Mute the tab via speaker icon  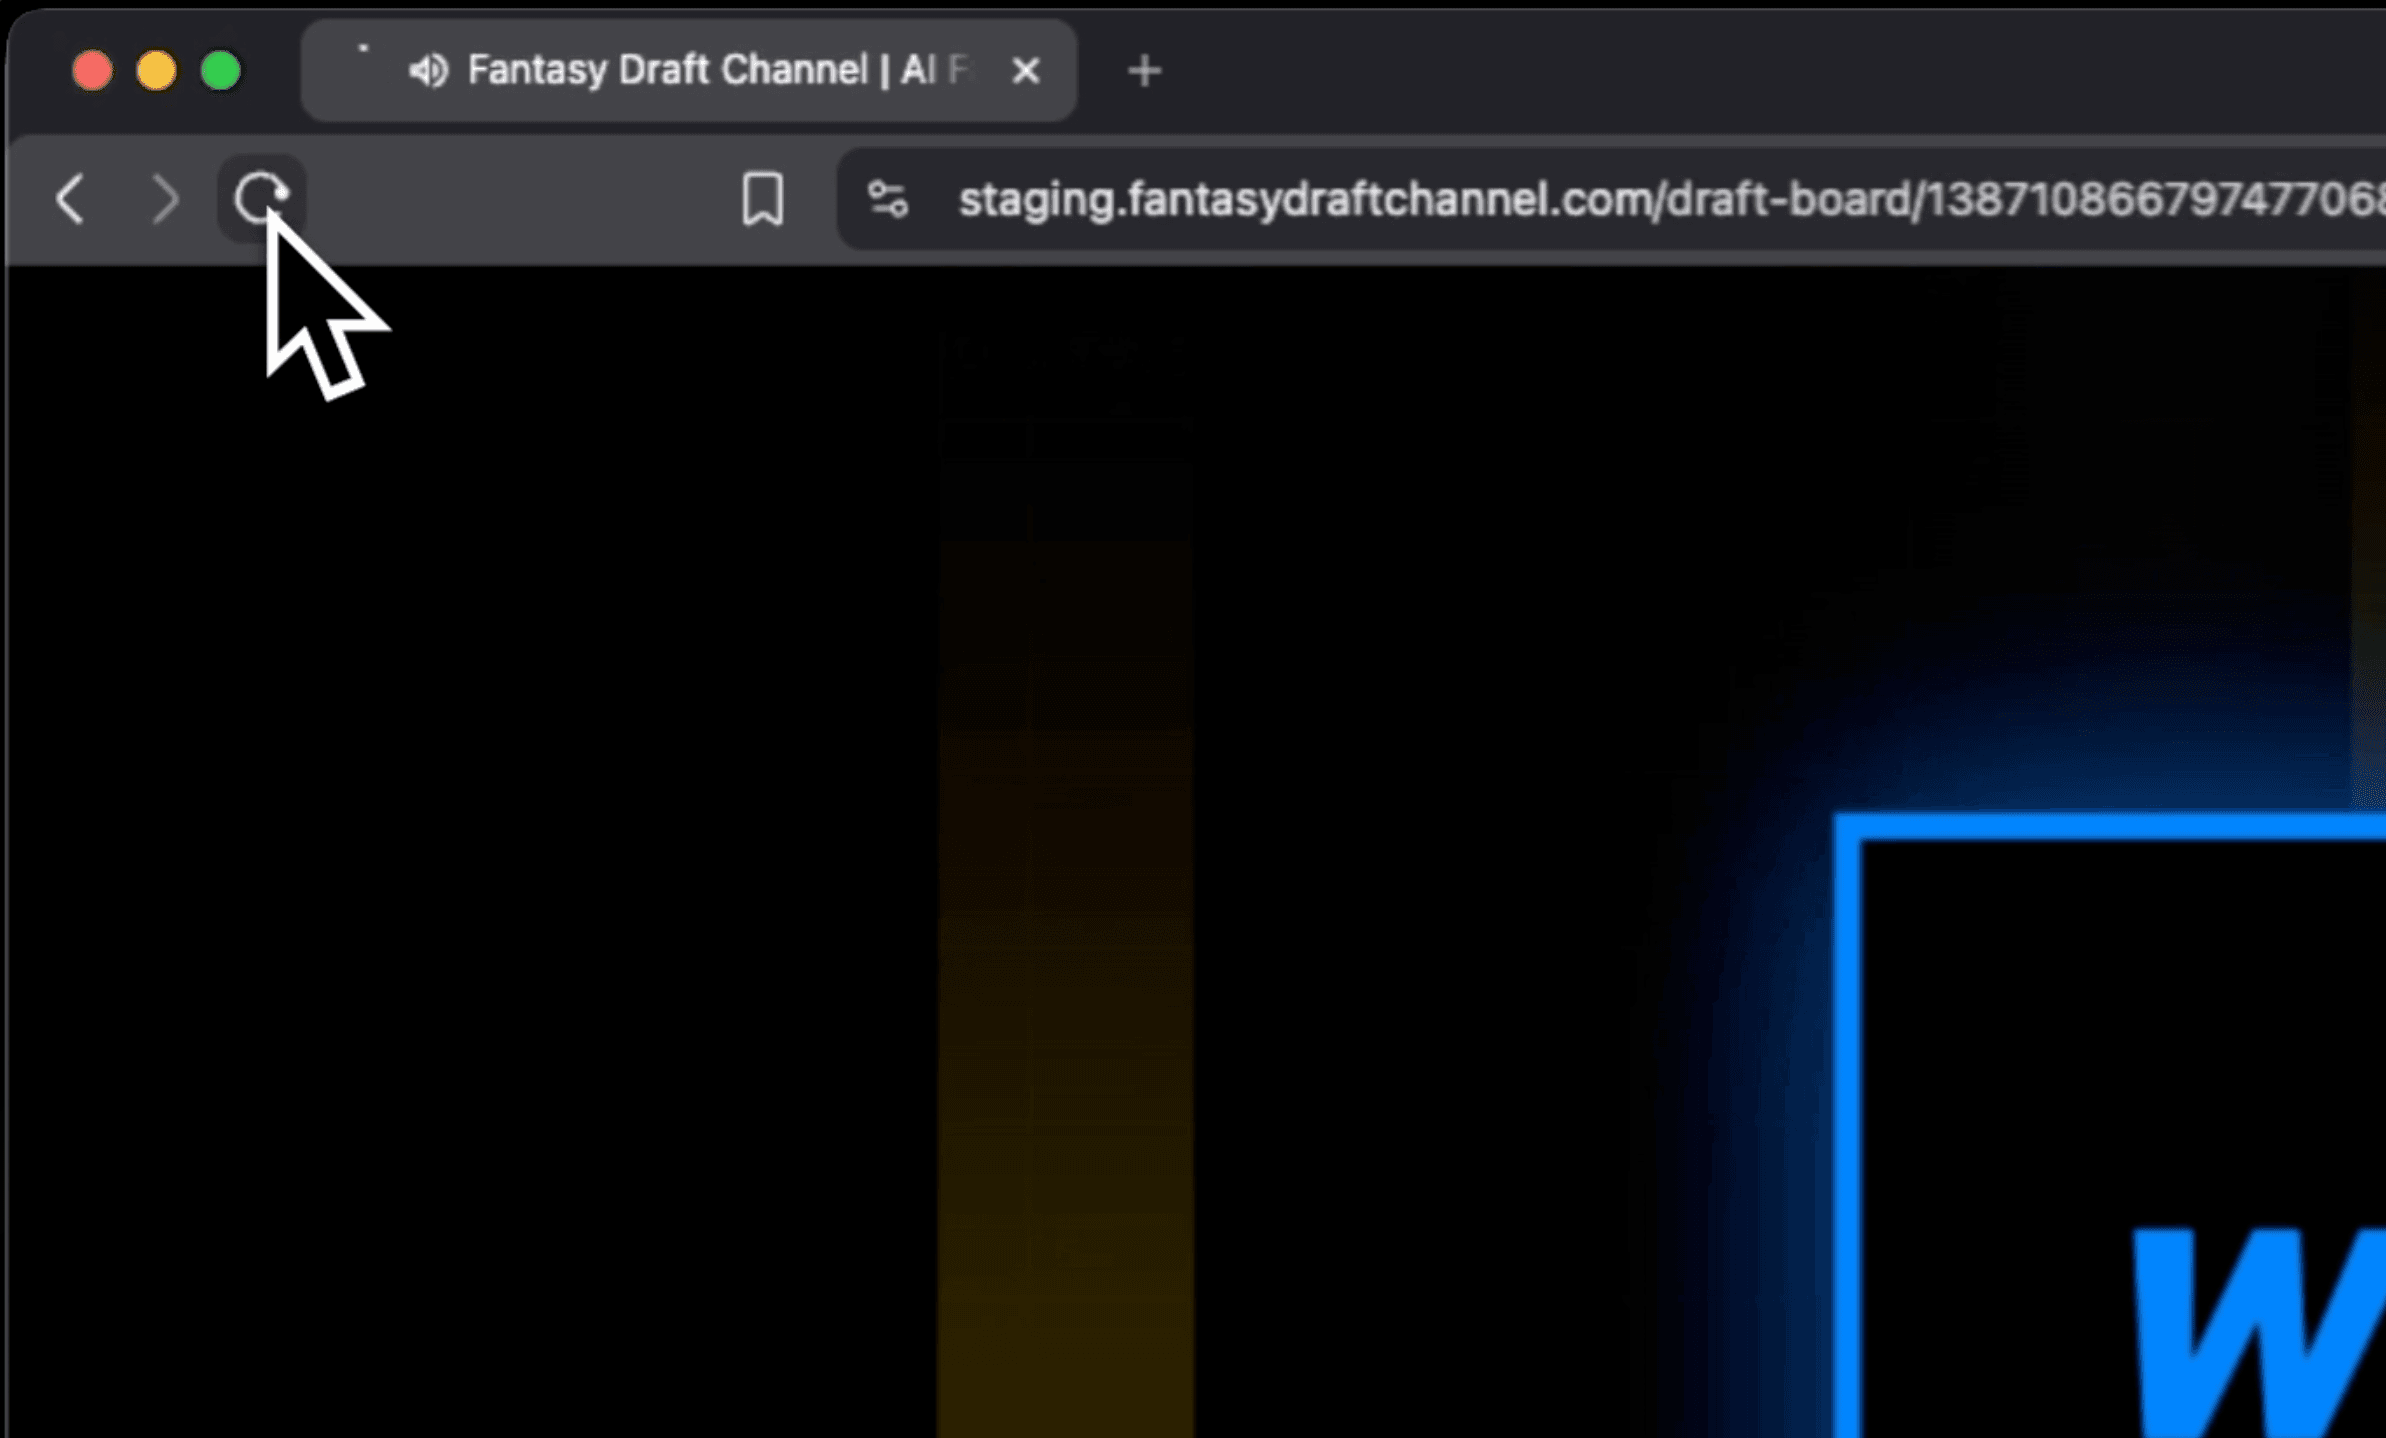click(428, 70)
